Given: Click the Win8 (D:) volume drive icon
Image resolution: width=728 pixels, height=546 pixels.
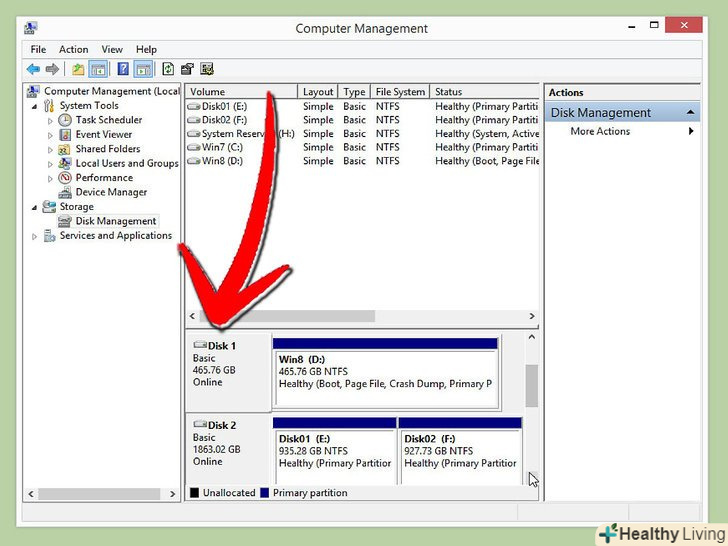Looking at the screenshot, I should click(x=194, y=161).
